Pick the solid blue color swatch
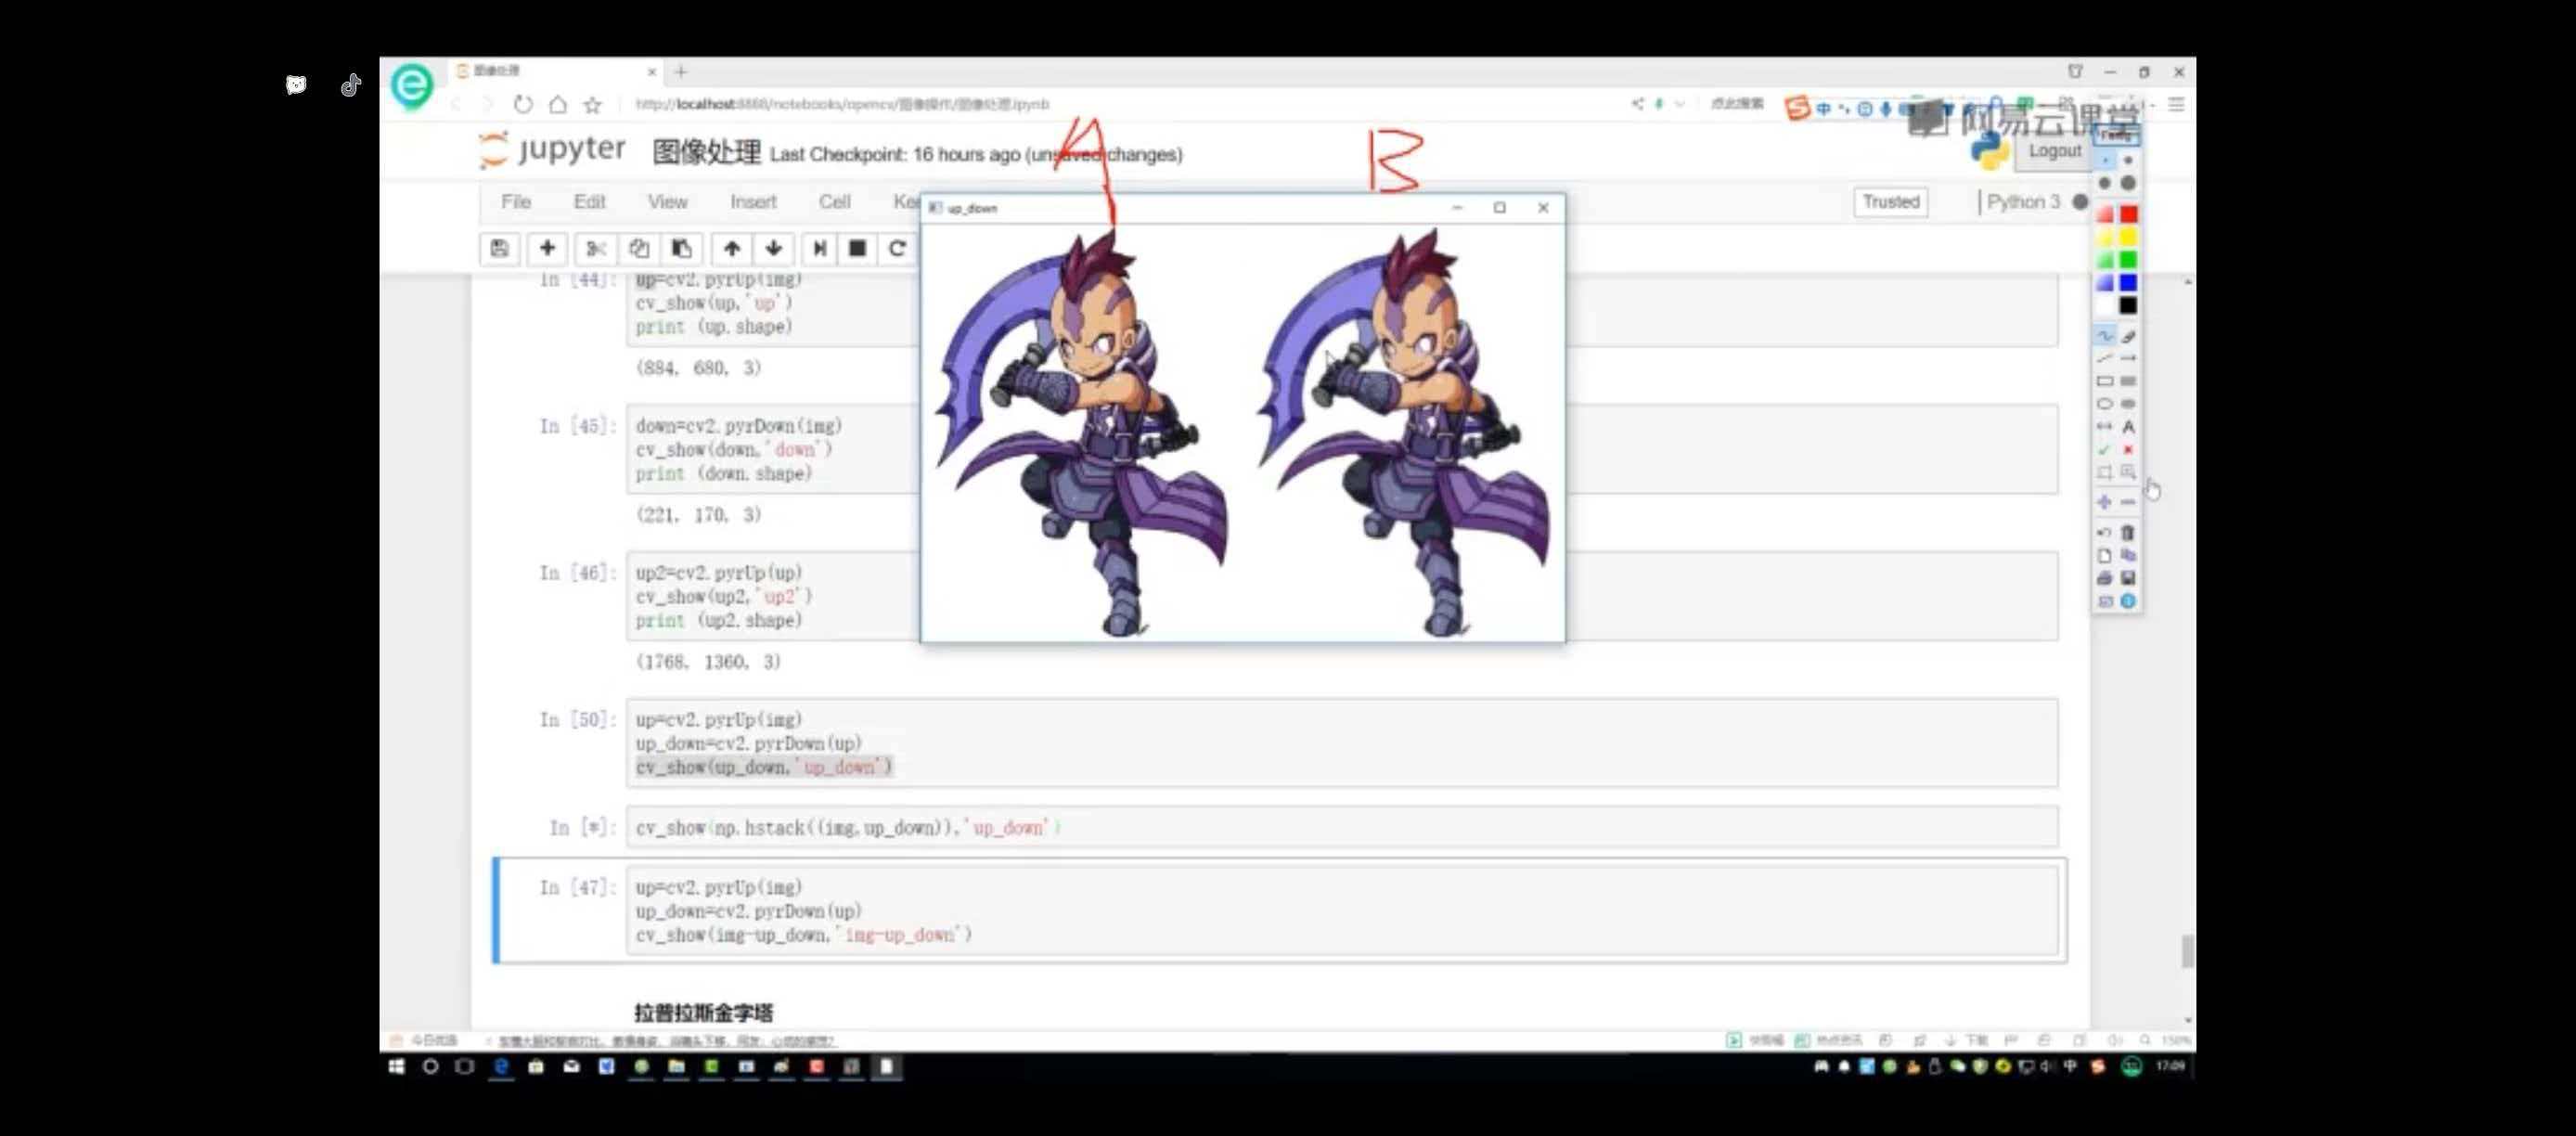2576x1136 pixels. pos(2129,283)
